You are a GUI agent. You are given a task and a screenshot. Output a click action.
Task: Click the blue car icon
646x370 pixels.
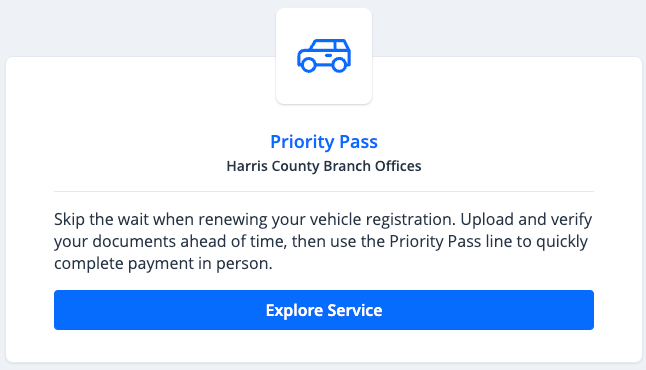[324, 56]
